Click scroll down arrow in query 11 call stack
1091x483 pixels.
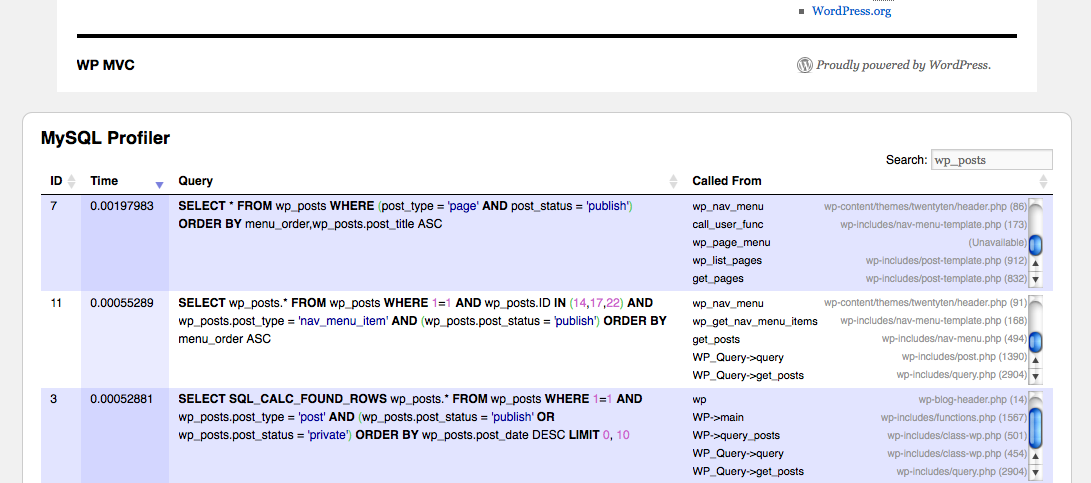(1035, 376)
